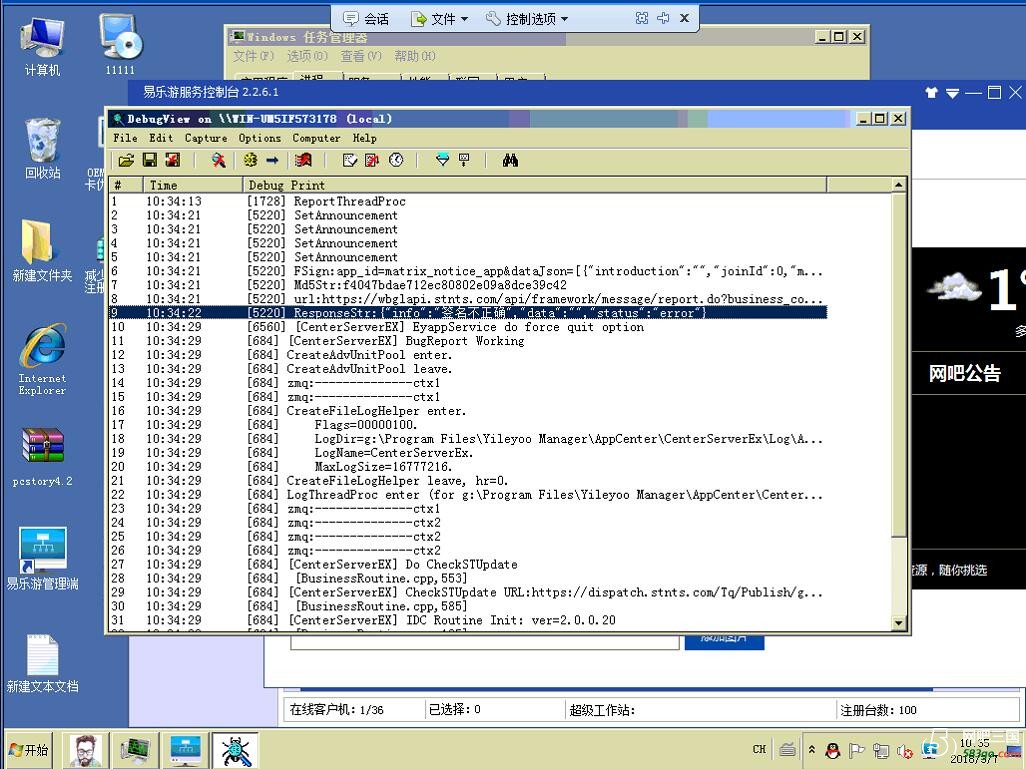Click the Save log floppy disk icon

tap(149, 160)
